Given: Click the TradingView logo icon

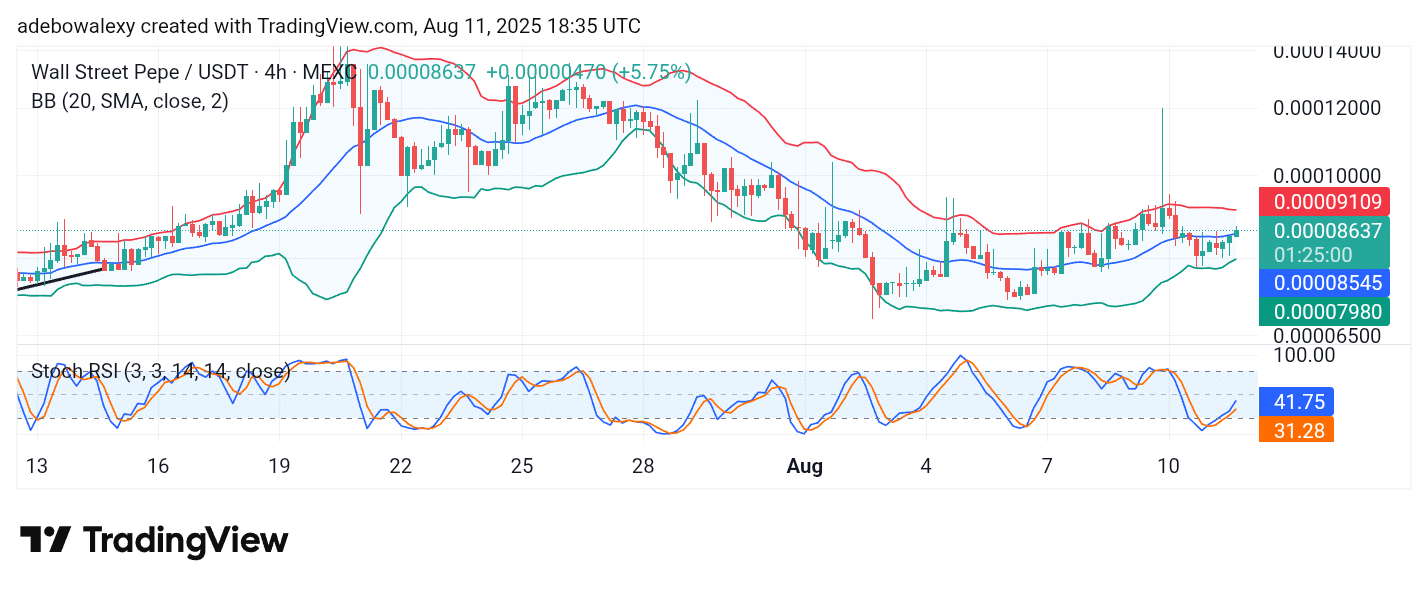Looking at the screenshot, I should pos(45,541).
